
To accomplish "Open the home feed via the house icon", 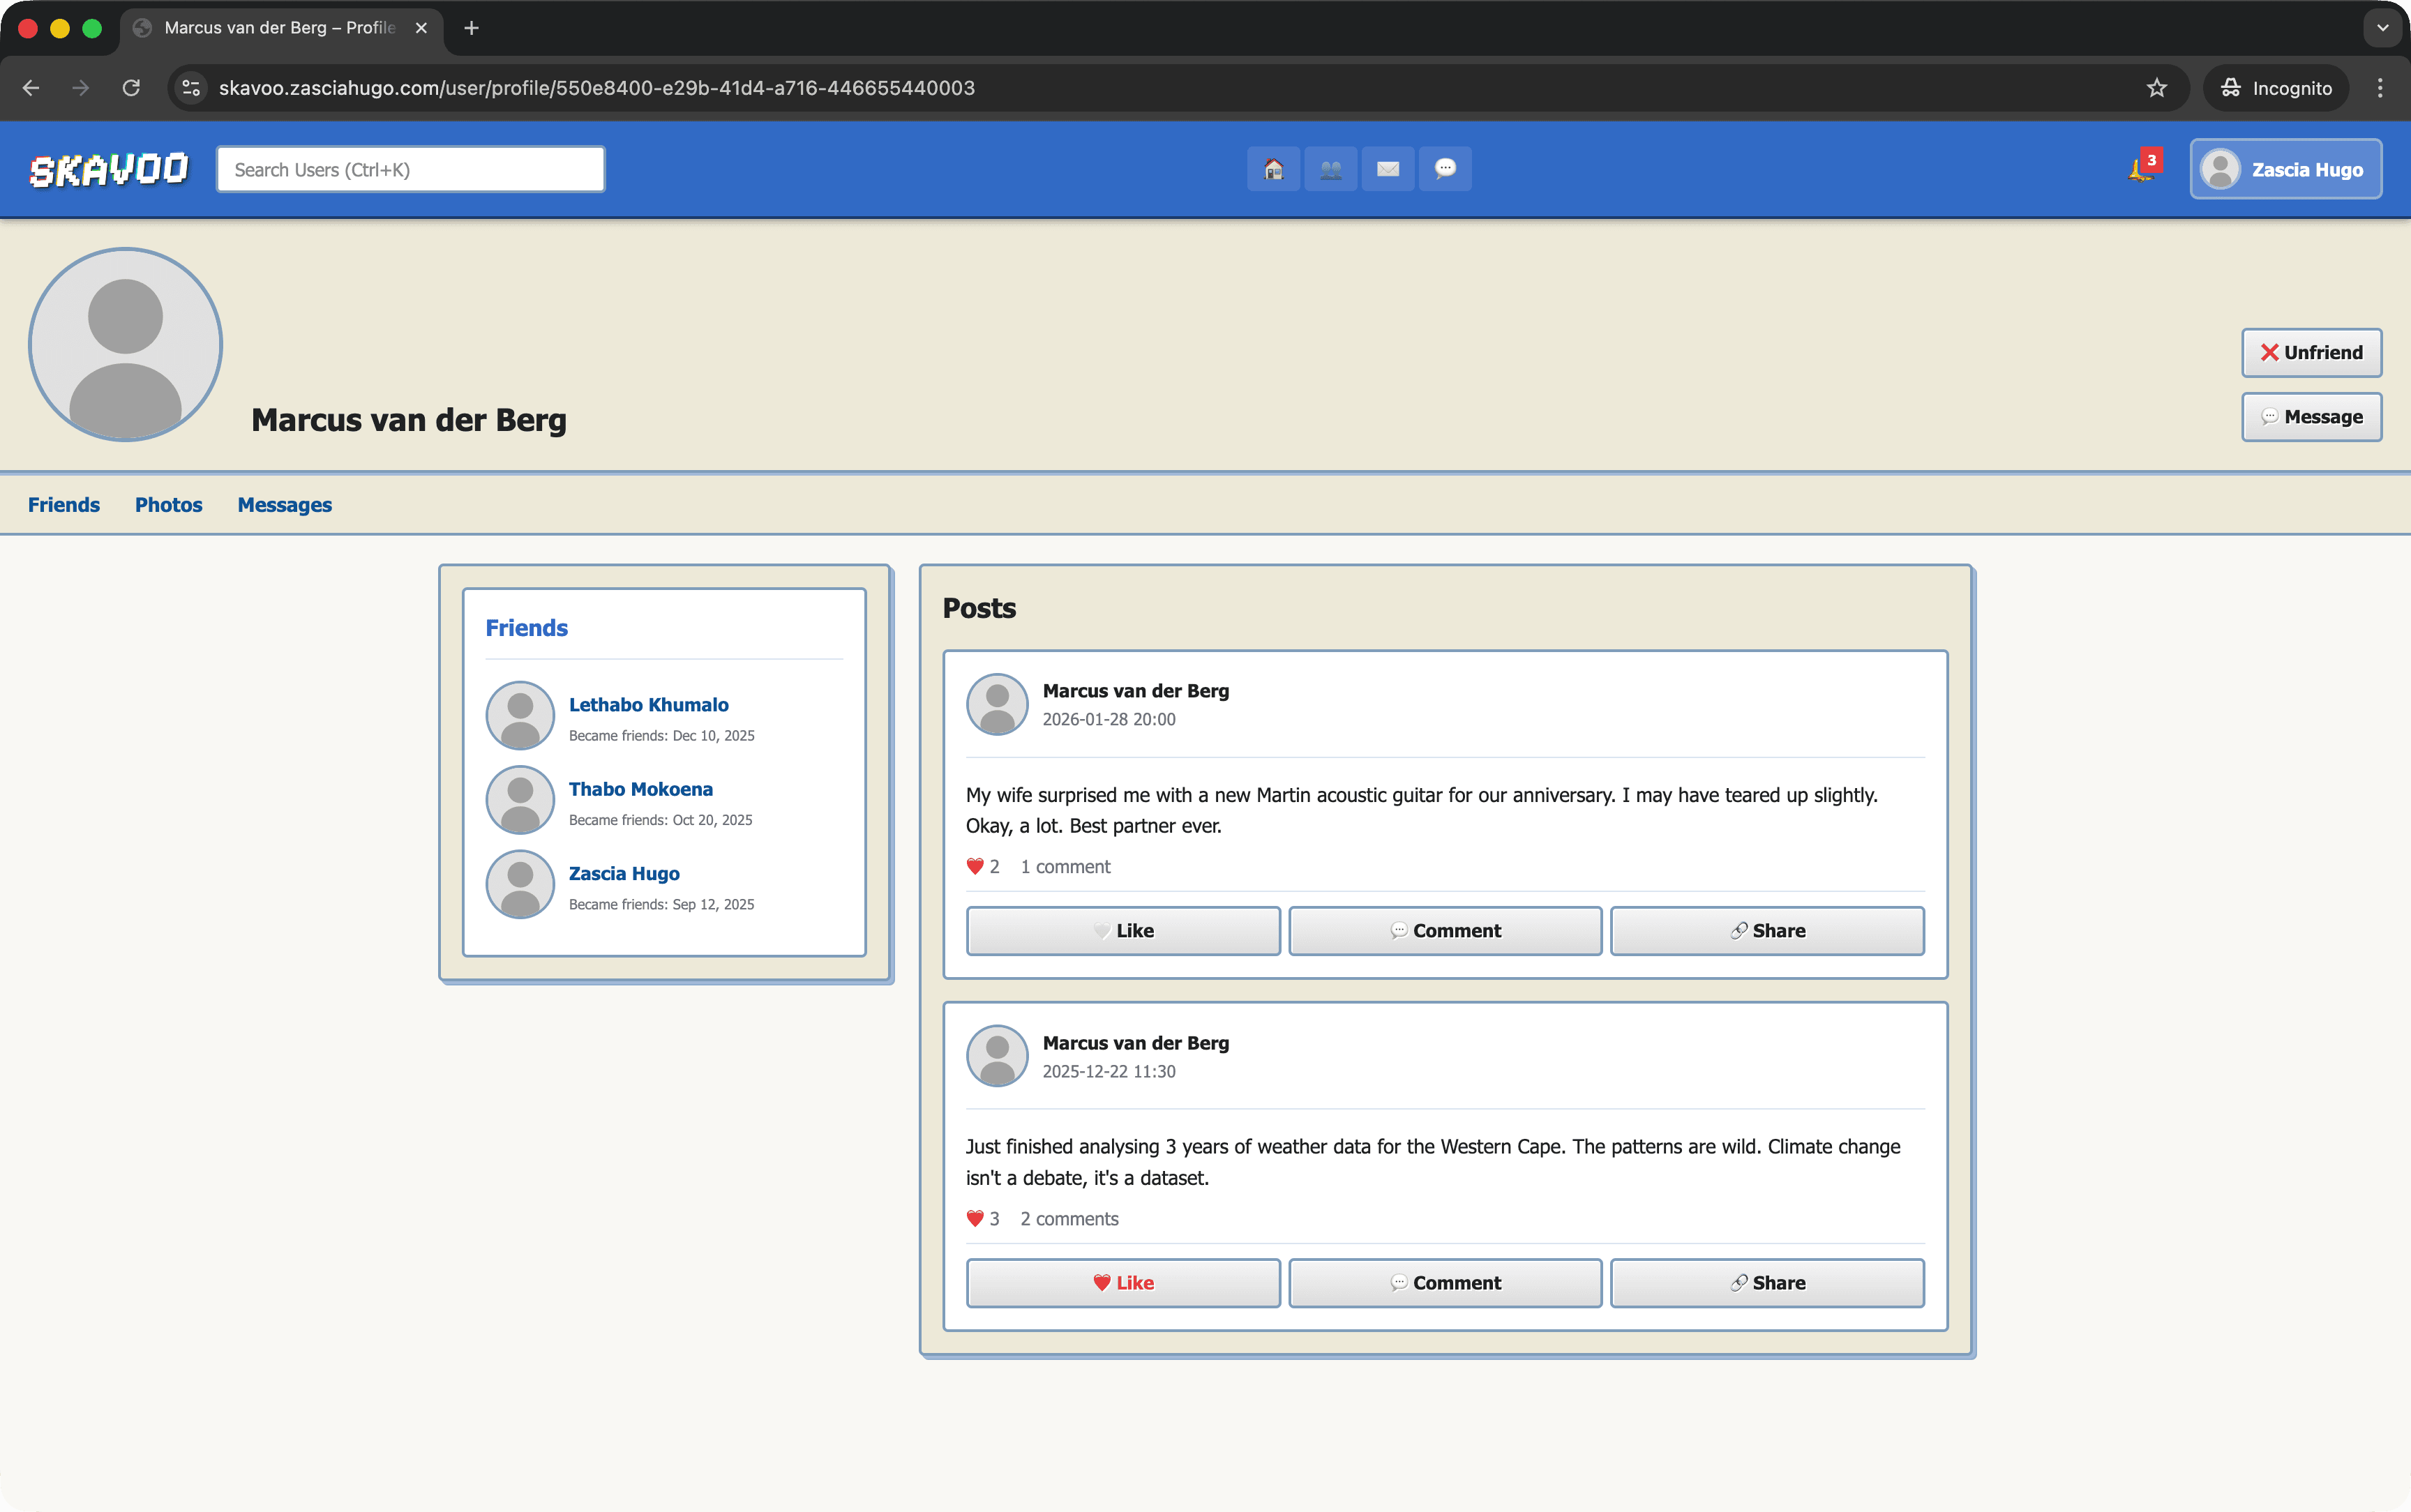I will click(1274, 168).
